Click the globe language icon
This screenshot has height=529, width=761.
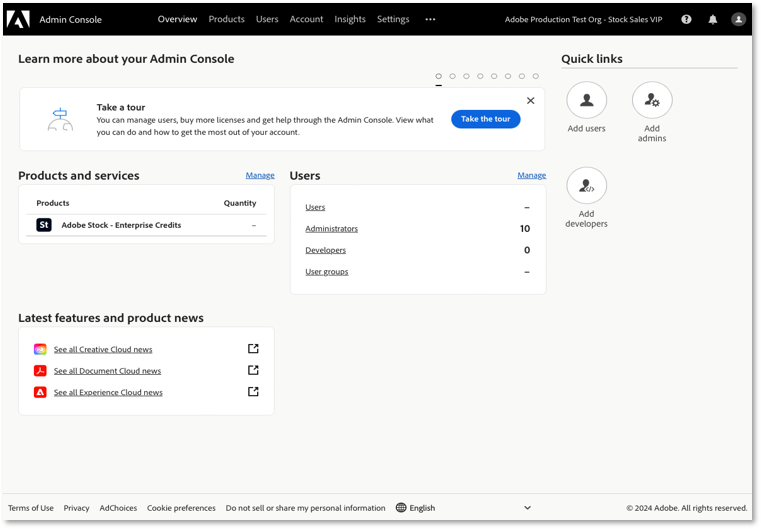coord(401,508)
